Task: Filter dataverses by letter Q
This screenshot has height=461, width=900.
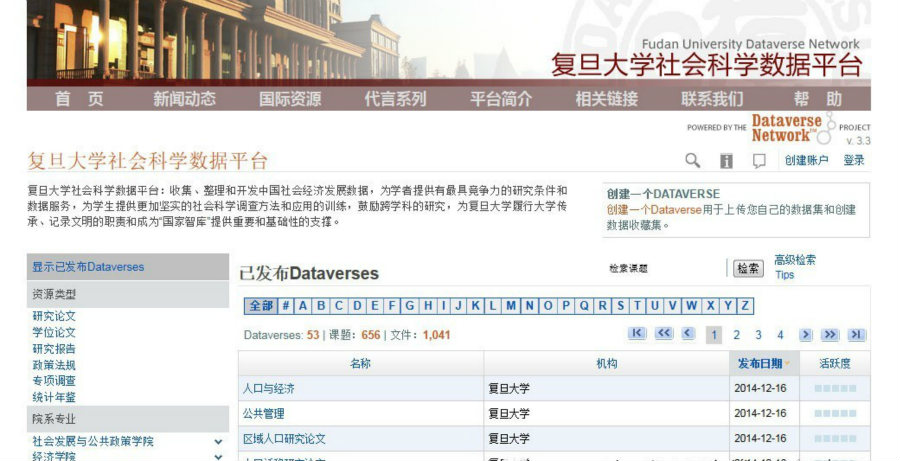Action: (x=584, y=306)
